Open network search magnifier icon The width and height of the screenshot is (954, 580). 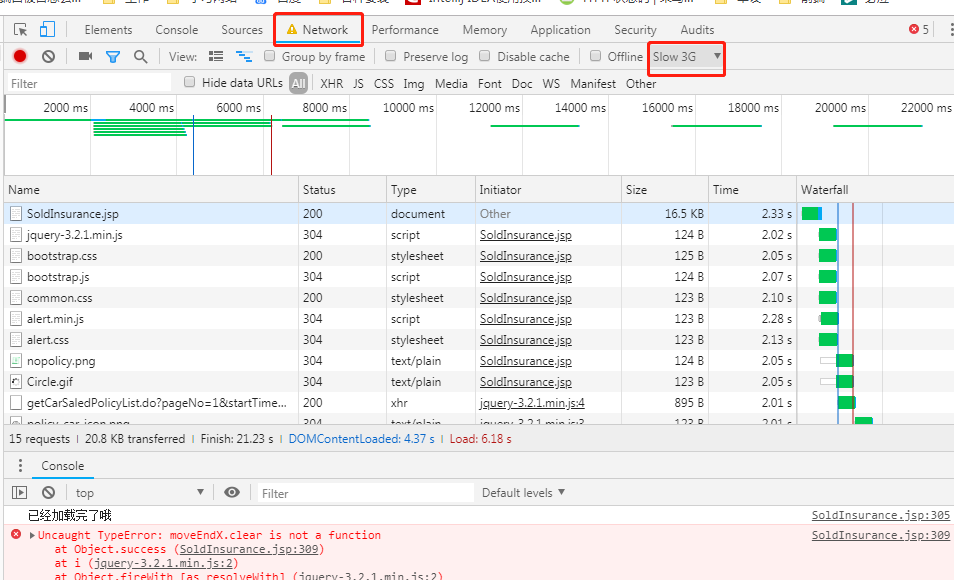point(141,57)
